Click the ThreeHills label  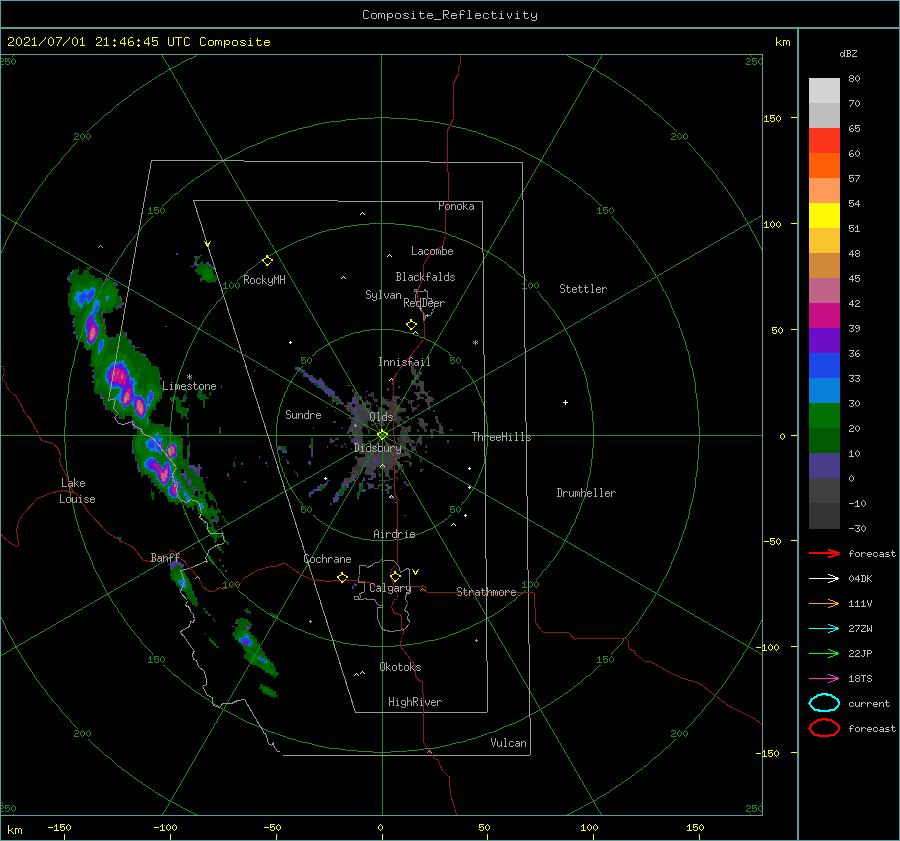502,437
